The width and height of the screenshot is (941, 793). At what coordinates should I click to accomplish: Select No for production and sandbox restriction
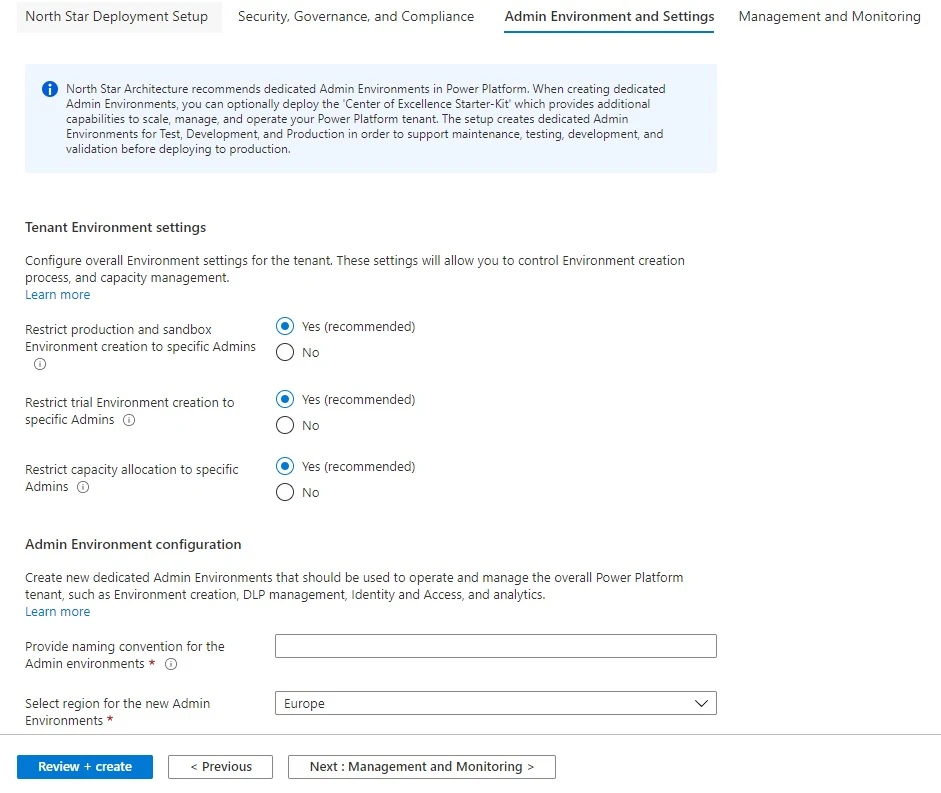[x=285, y=352]
